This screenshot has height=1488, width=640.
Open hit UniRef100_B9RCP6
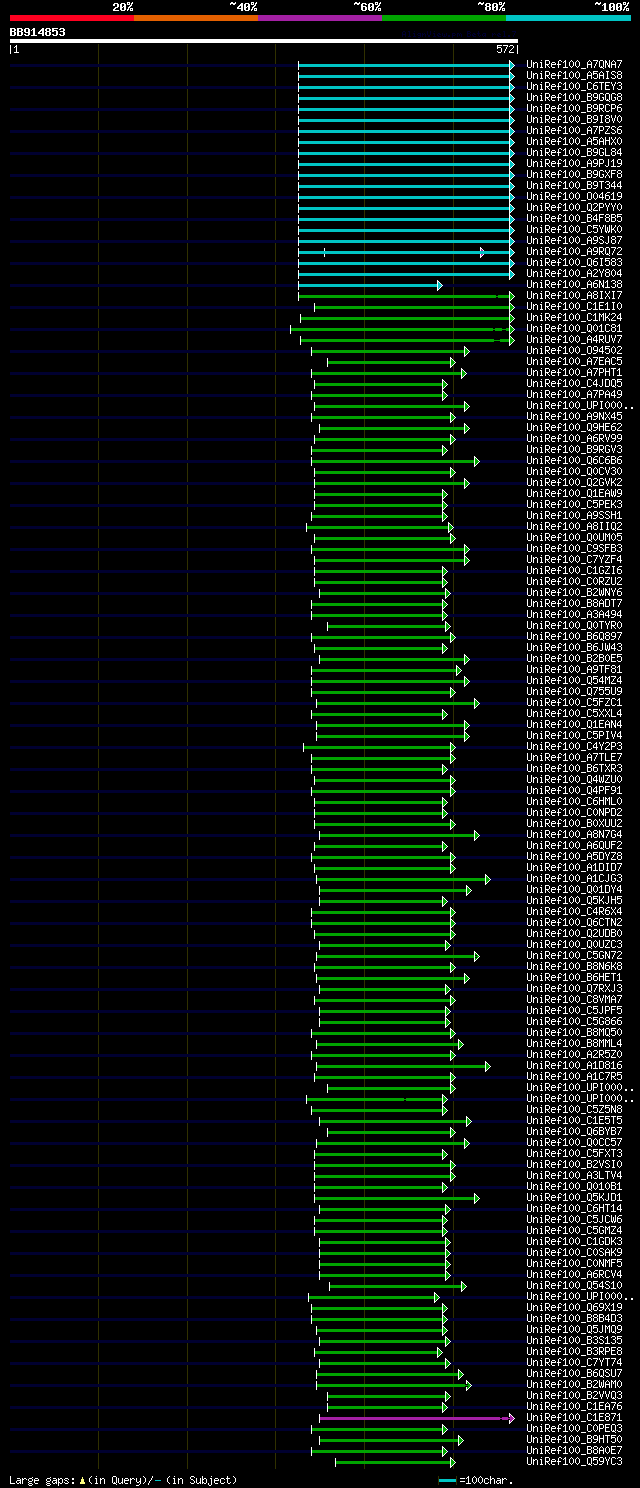[x=574, y=109]
